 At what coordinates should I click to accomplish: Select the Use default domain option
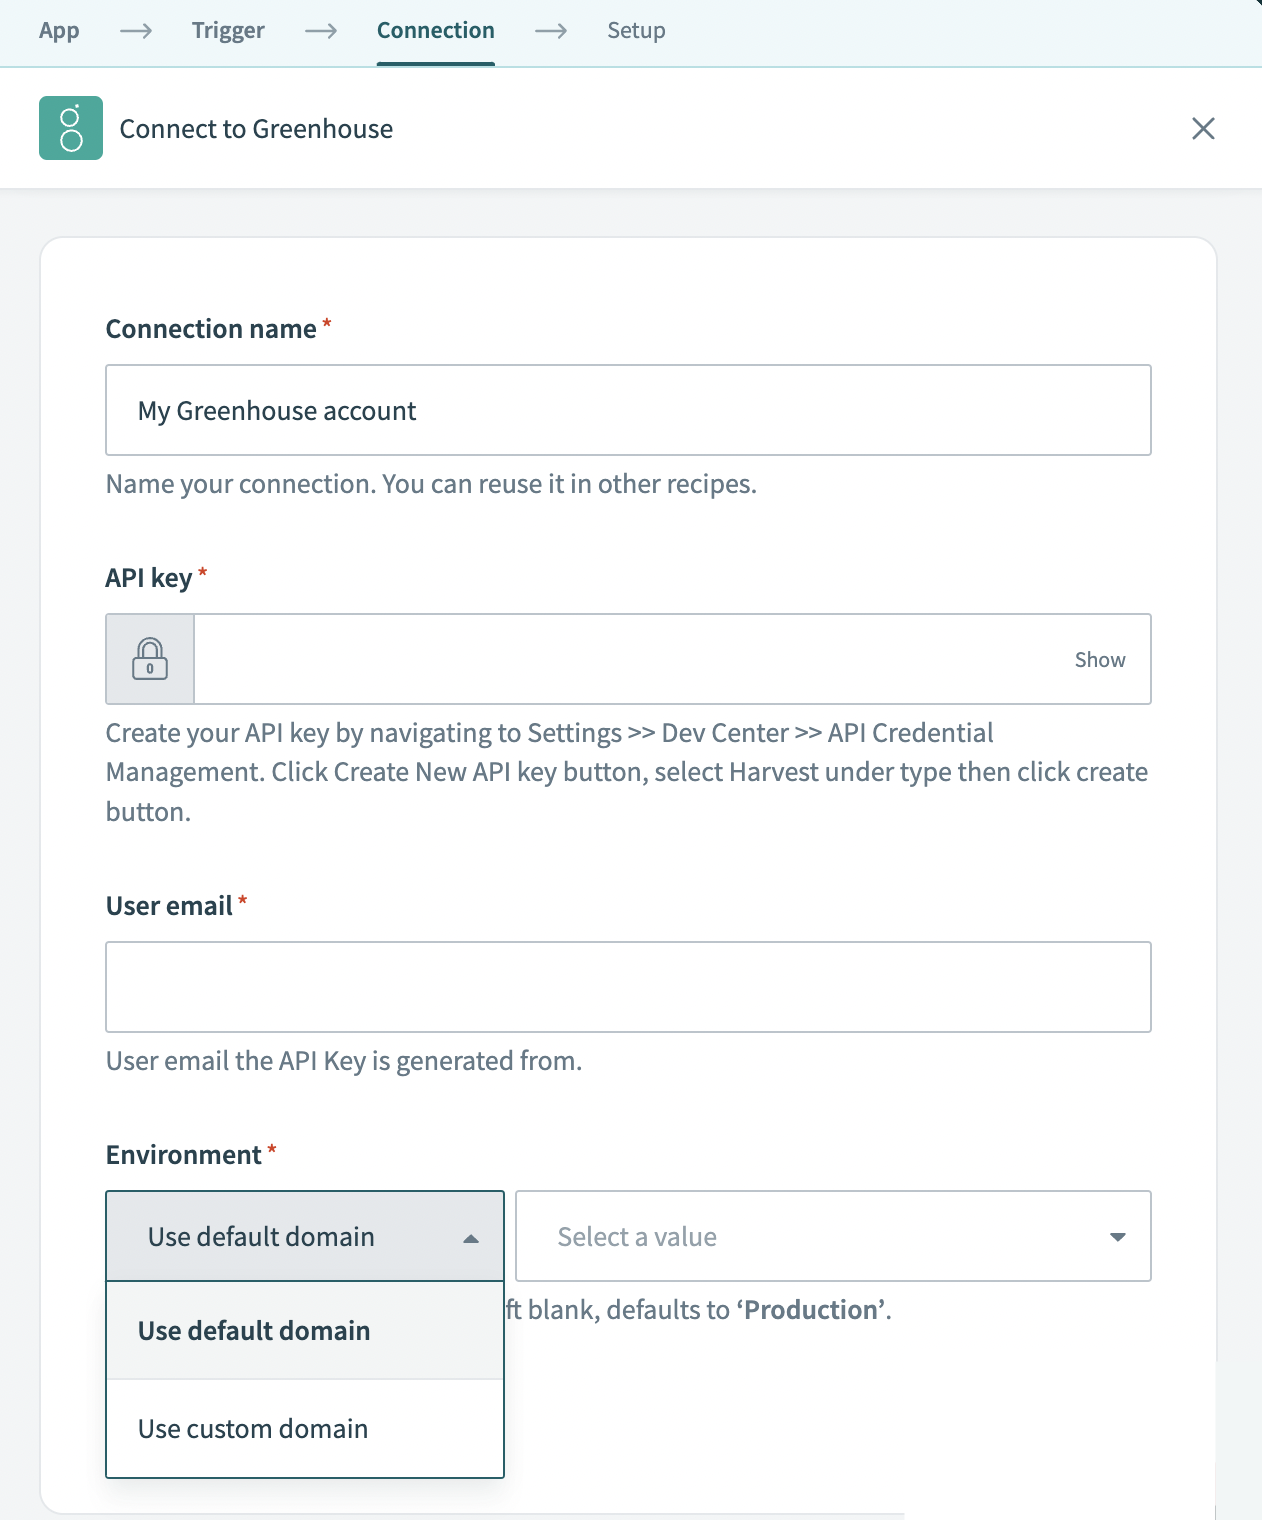(254, 1330)
